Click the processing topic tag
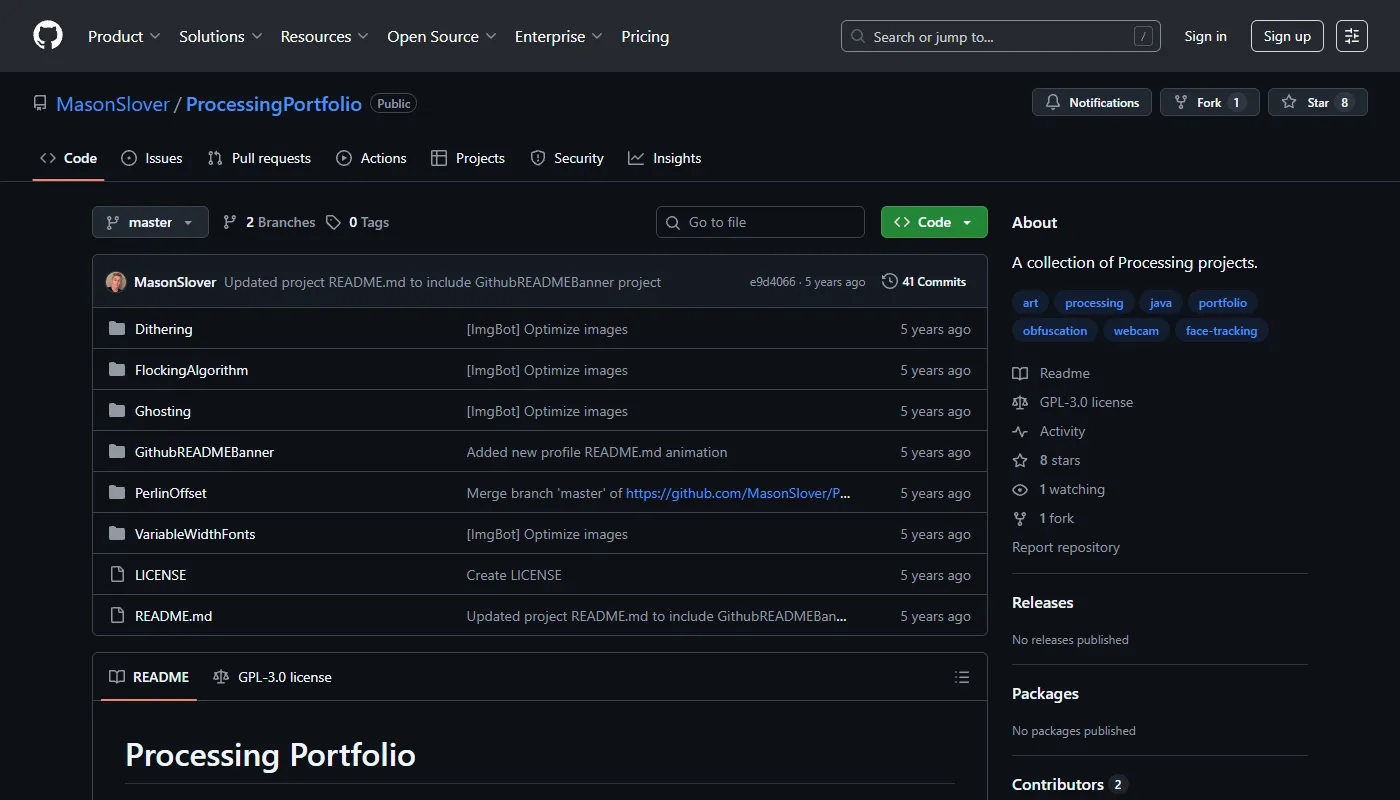This screenshot has width=1400, height=800. 1094,303
